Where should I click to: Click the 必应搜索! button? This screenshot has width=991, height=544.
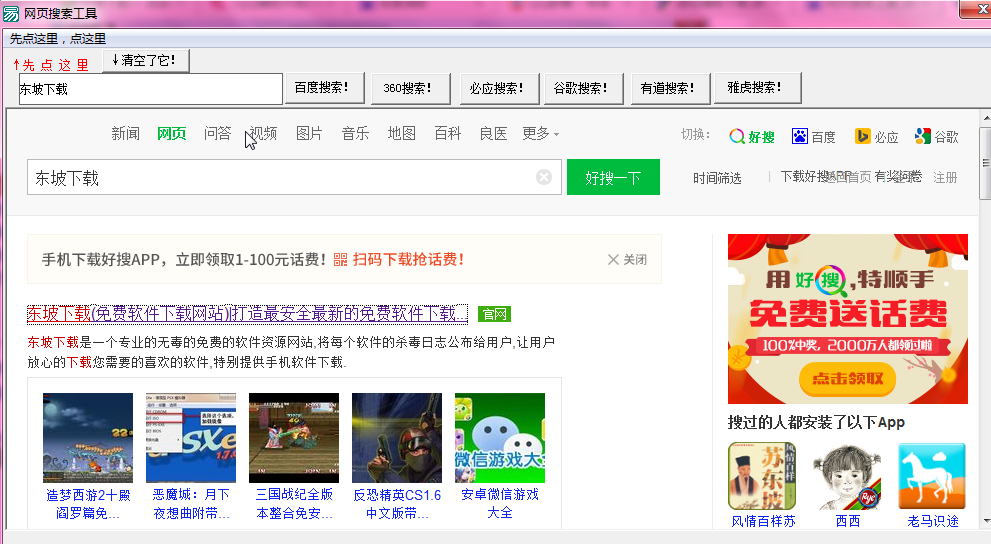499,88
